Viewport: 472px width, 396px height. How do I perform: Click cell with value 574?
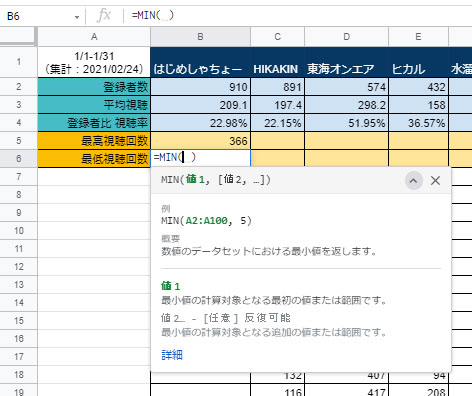tap(347, 87)
